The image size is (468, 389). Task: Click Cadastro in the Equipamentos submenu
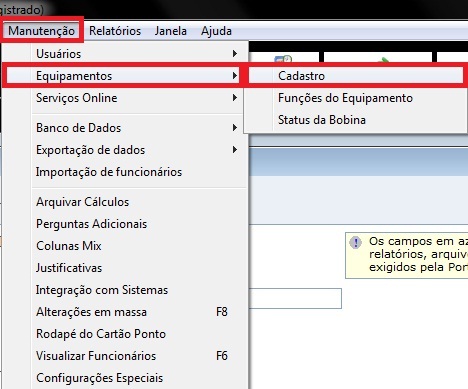[356, 76]
